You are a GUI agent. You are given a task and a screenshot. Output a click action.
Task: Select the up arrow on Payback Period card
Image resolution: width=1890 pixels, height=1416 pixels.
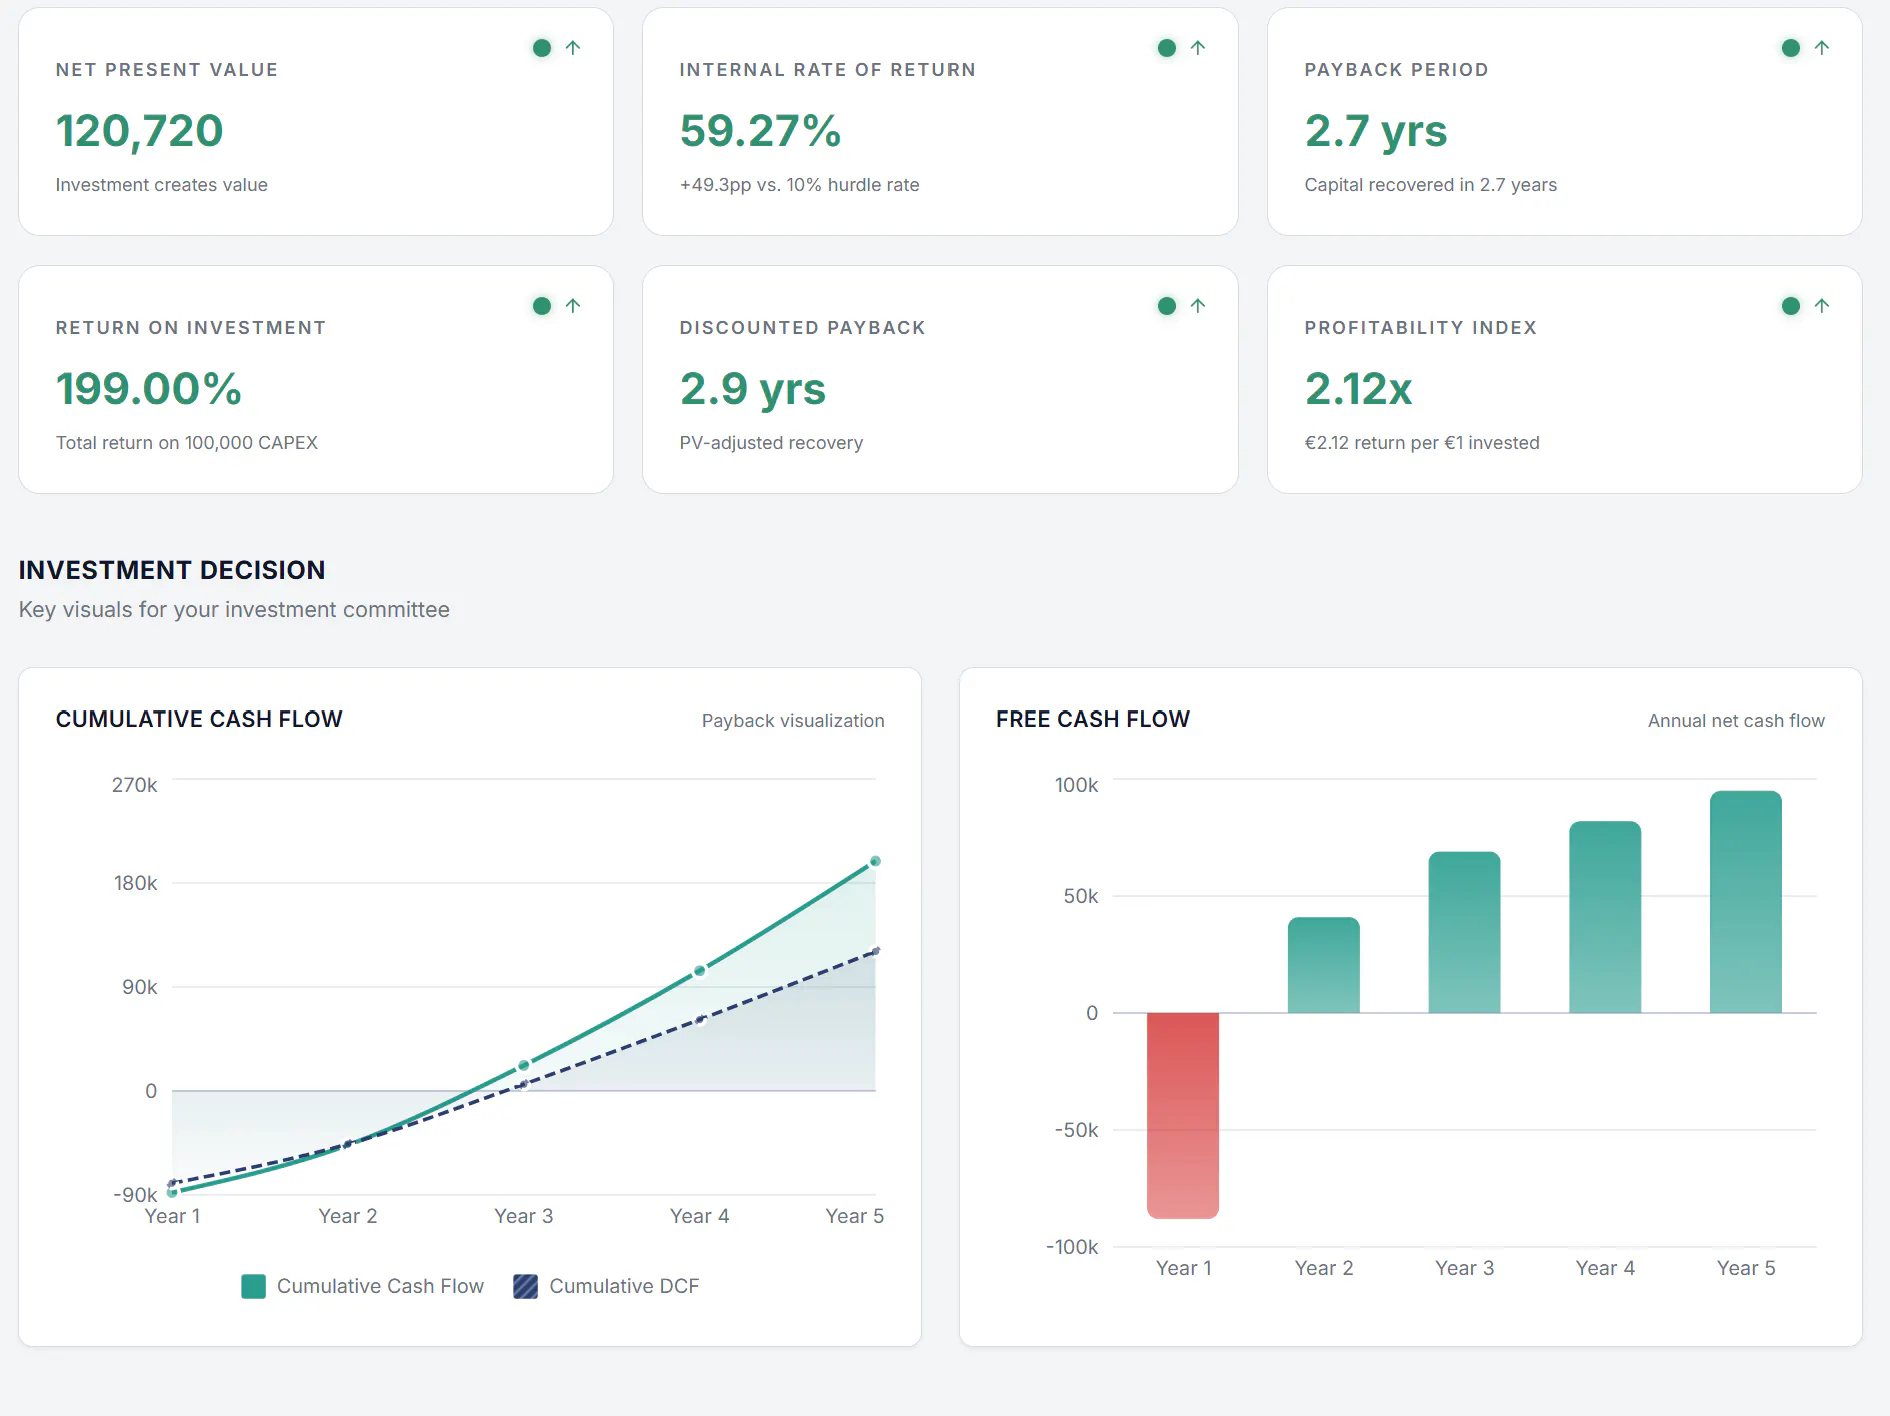point(1822,48)
